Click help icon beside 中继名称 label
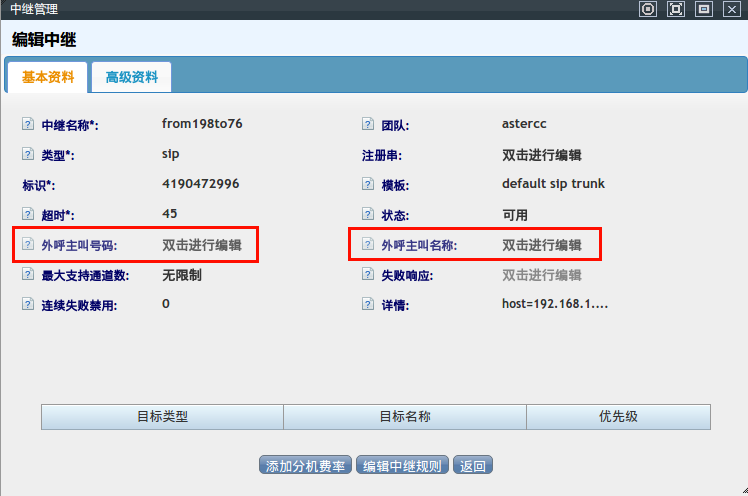Image resolution: width=748 pixels, height=496 pixels. pos(28,125)
